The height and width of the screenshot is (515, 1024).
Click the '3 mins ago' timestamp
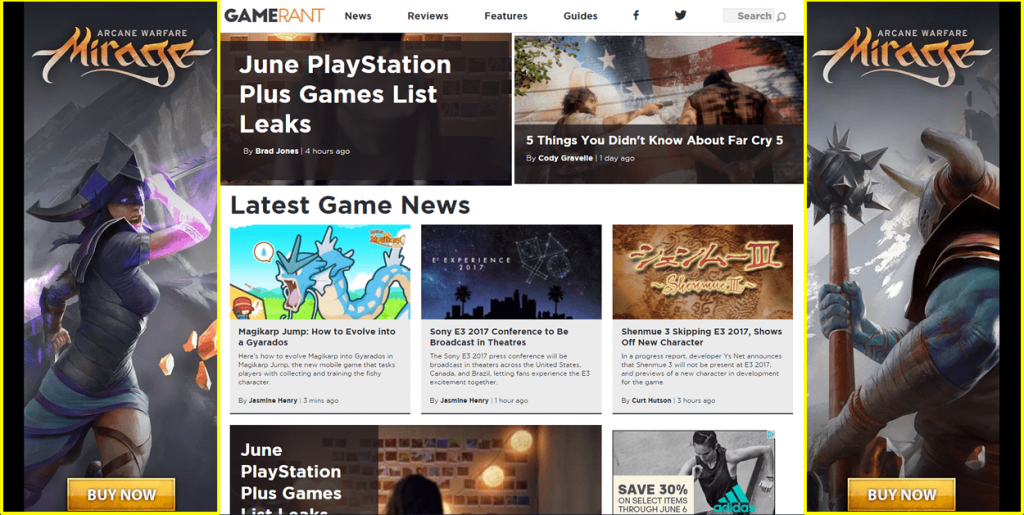321,400
